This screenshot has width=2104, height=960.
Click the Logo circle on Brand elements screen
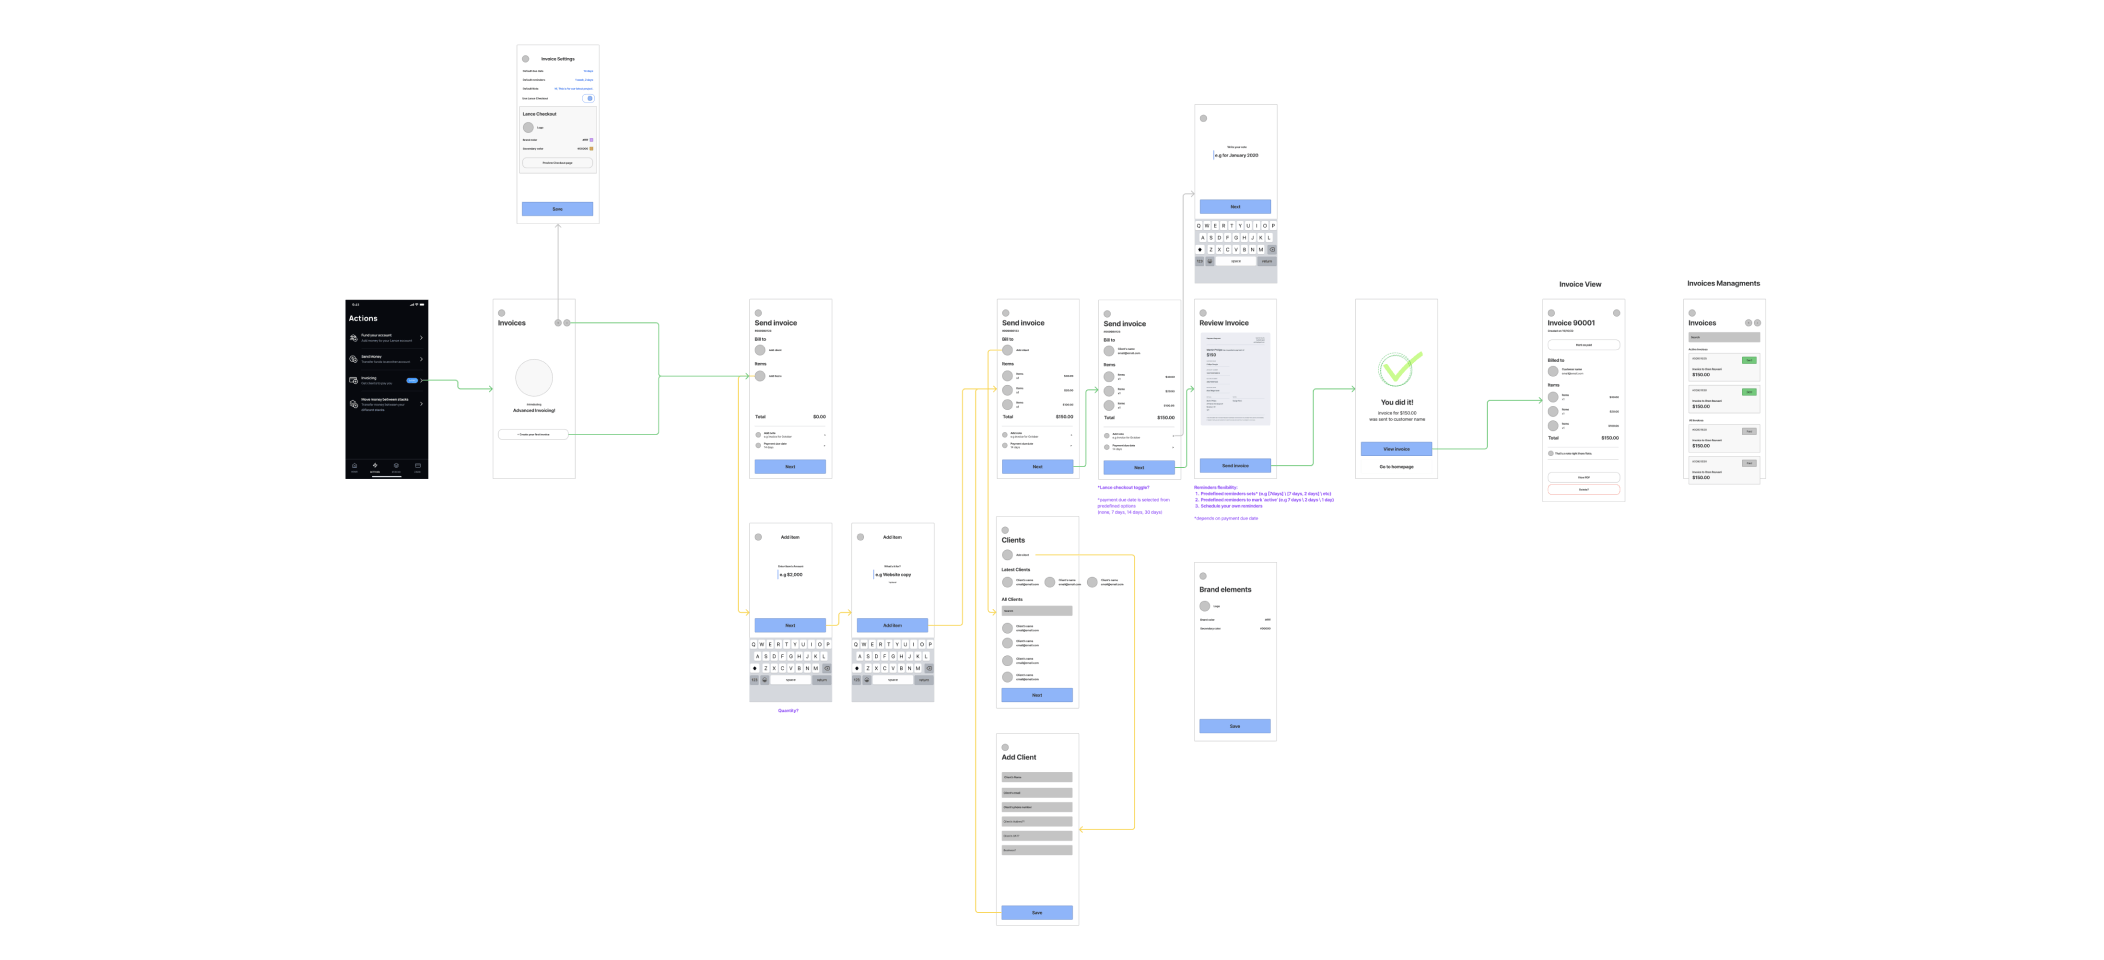click(1205, 606)
